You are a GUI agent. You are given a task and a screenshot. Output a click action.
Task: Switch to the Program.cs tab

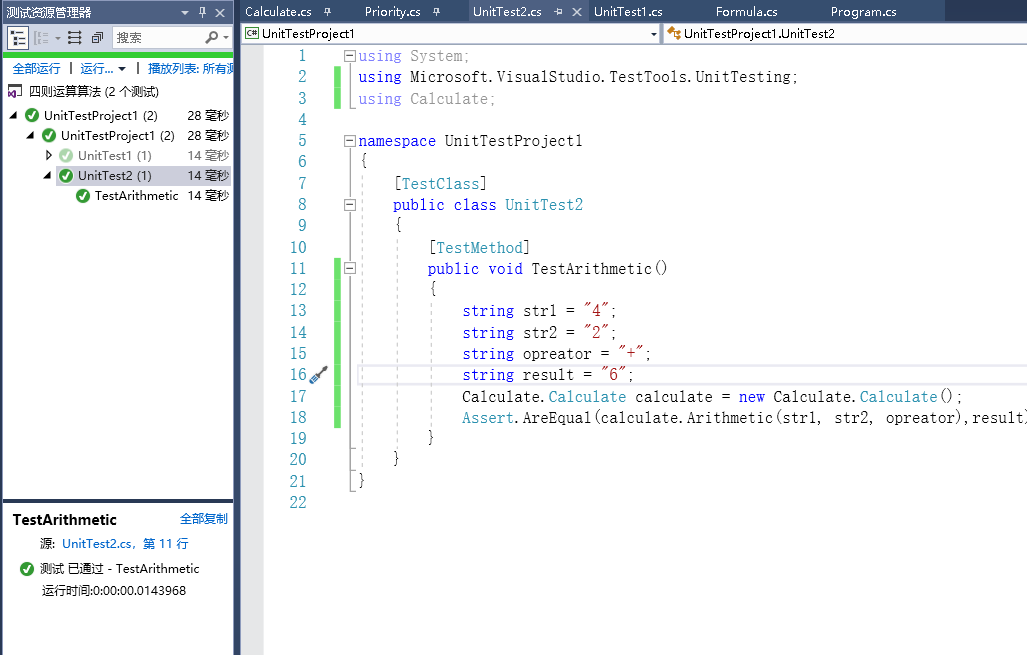click(x=863, y=12)
